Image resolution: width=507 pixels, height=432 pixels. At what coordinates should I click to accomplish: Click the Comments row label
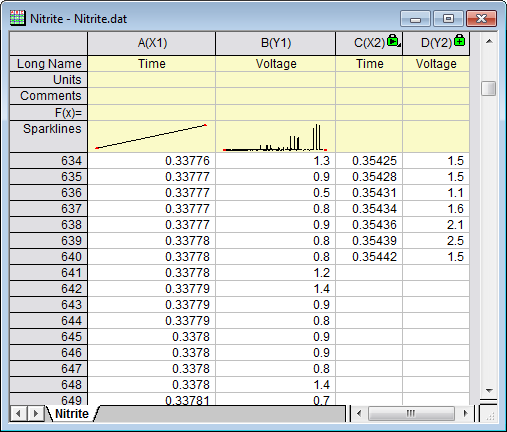pyautogui.click(x=49, y=96)
